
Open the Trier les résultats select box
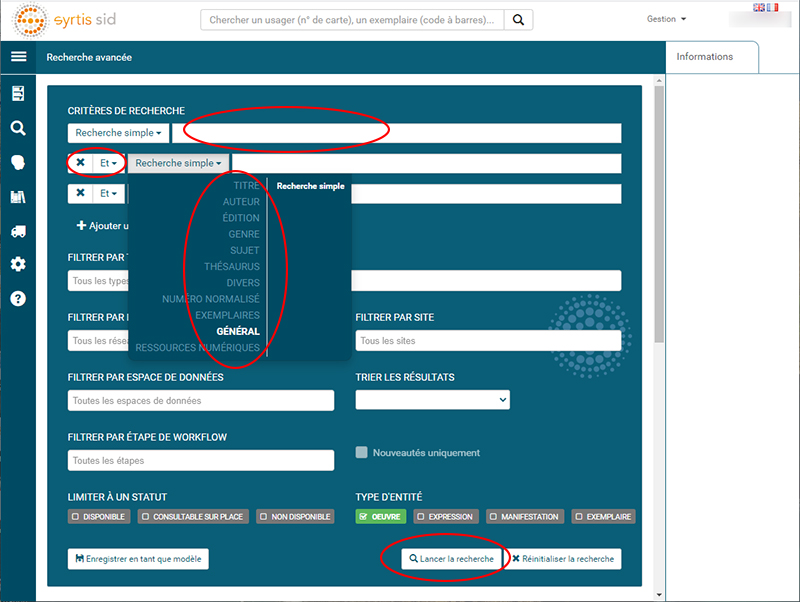(433, 400)
